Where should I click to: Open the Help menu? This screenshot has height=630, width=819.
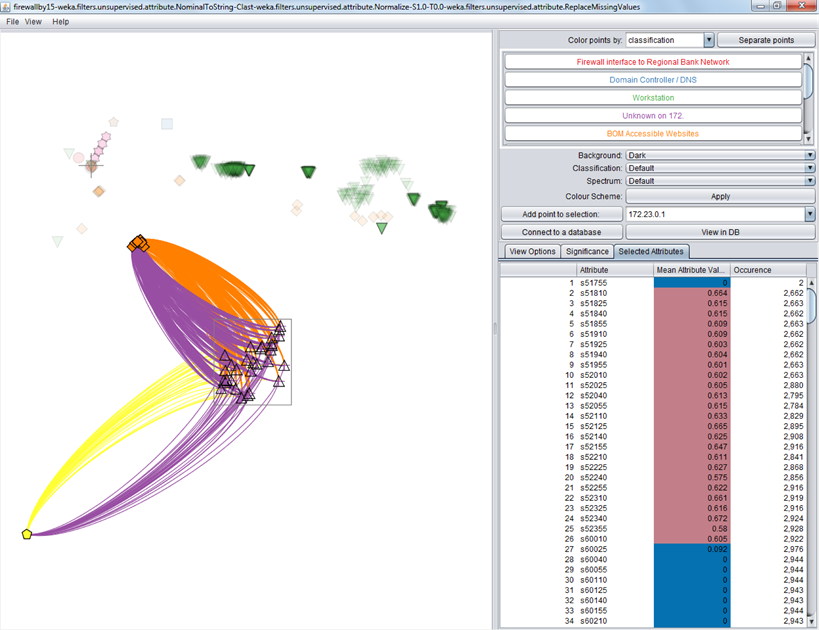61,22
